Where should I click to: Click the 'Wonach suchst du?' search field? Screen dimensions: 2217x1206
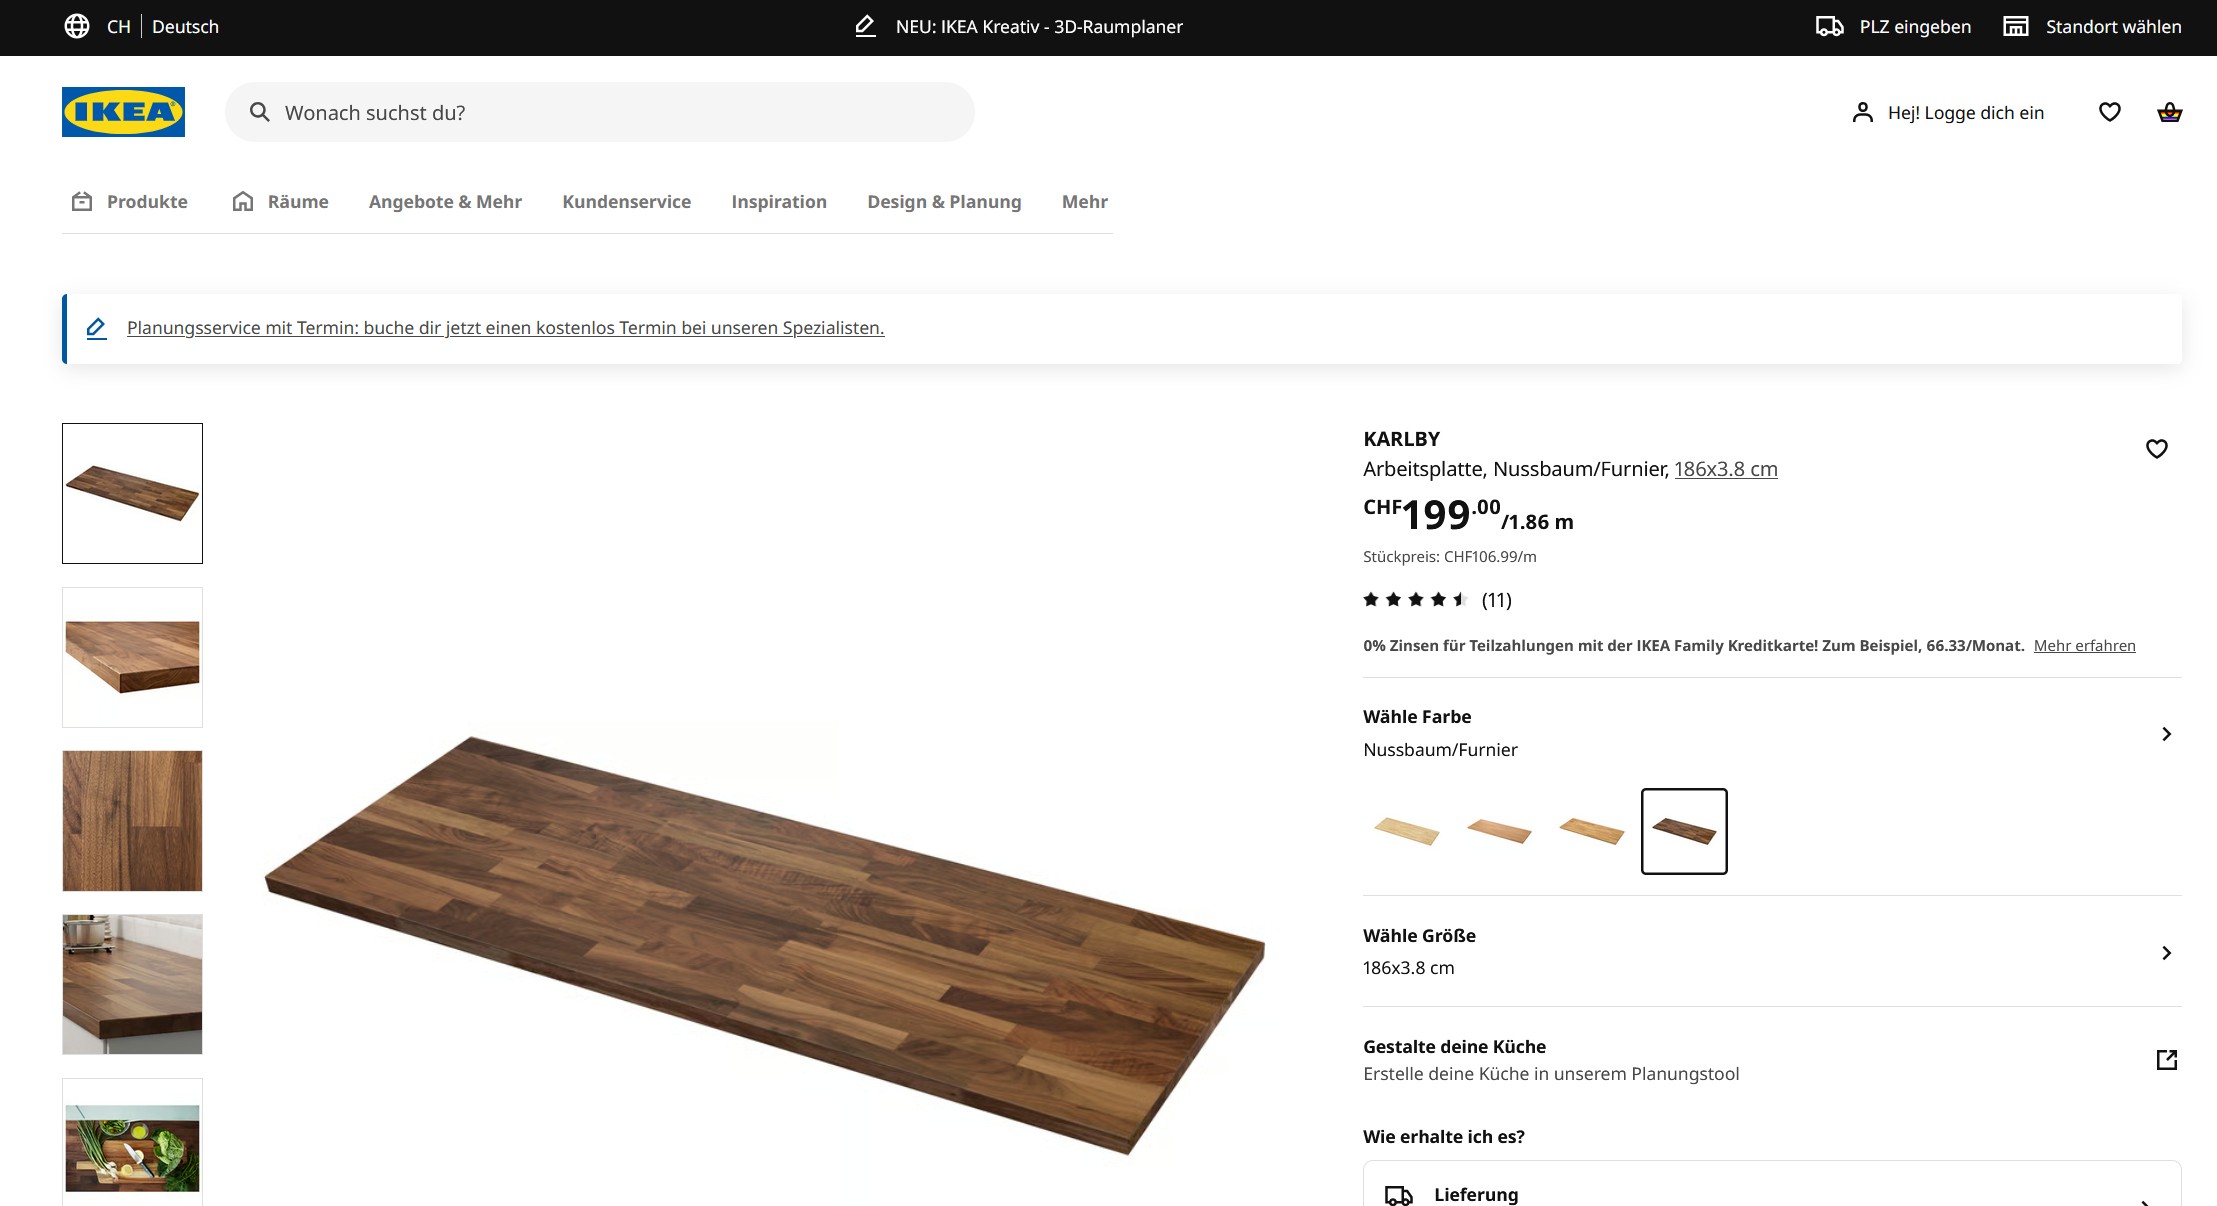pos(600,113)
